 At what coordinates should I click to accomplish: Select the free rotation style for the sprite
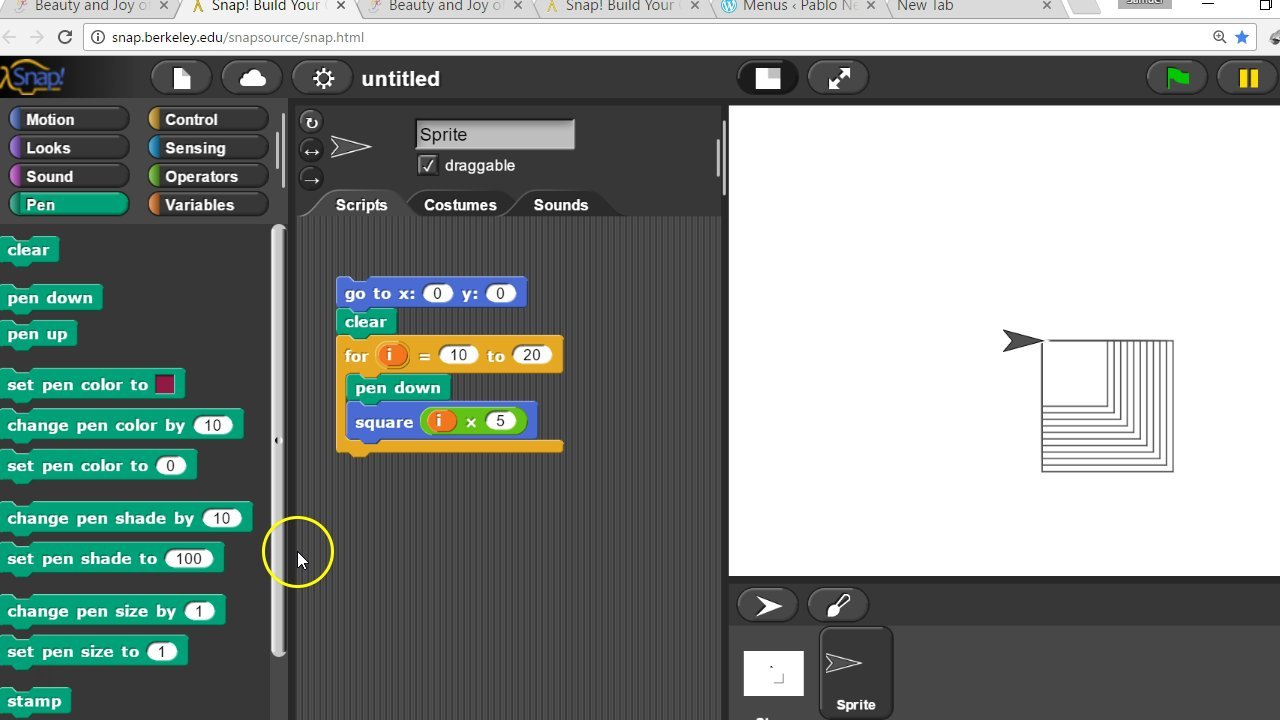311,121
